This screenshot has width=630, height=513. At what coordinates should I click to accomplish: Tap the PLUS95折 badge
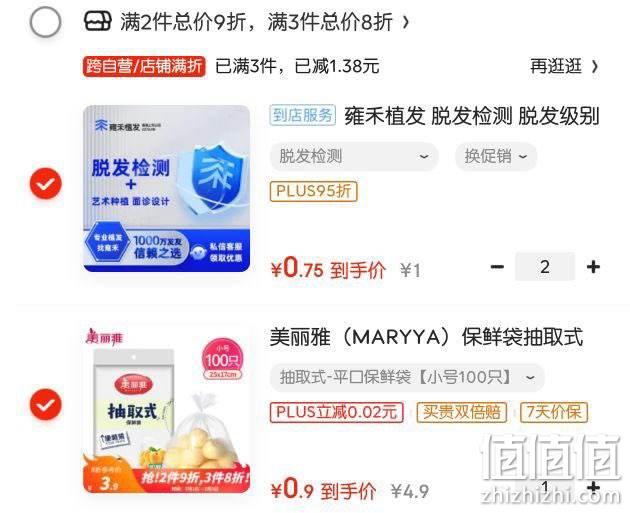click(x=313, y=191)
